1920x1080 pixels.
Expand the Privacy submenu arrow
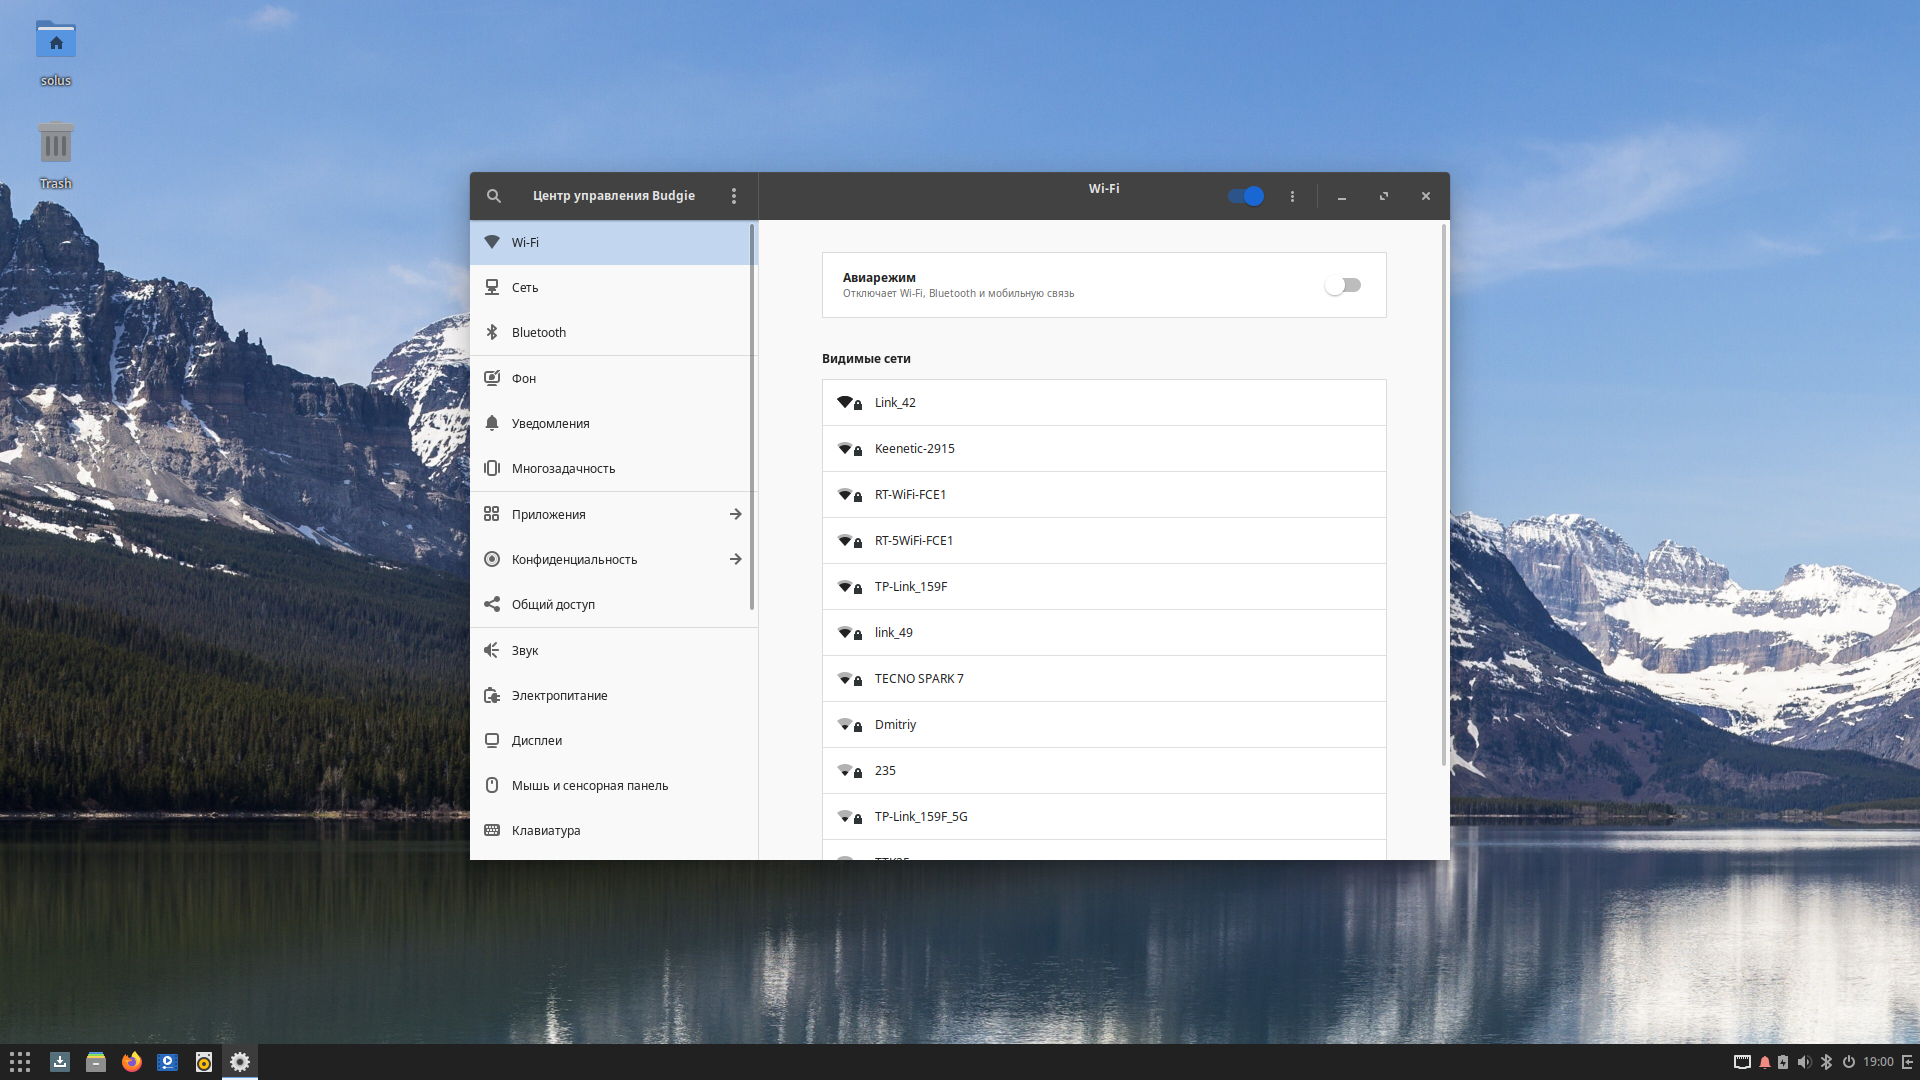tap(736, 558)
